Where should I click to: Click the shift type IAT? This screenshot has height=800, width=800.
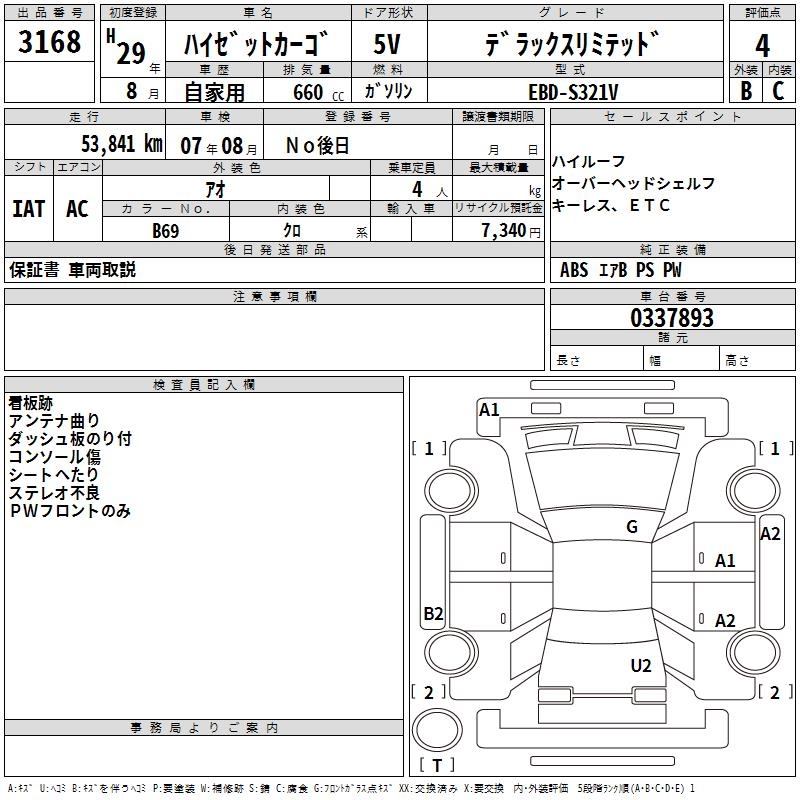29,209
